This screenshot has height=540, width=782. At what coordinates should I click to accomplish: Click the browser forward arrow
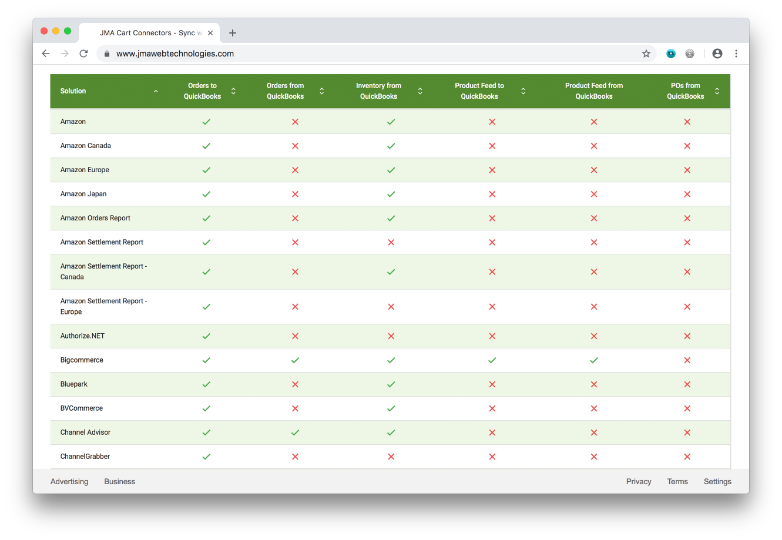click(x=64, y=53)
